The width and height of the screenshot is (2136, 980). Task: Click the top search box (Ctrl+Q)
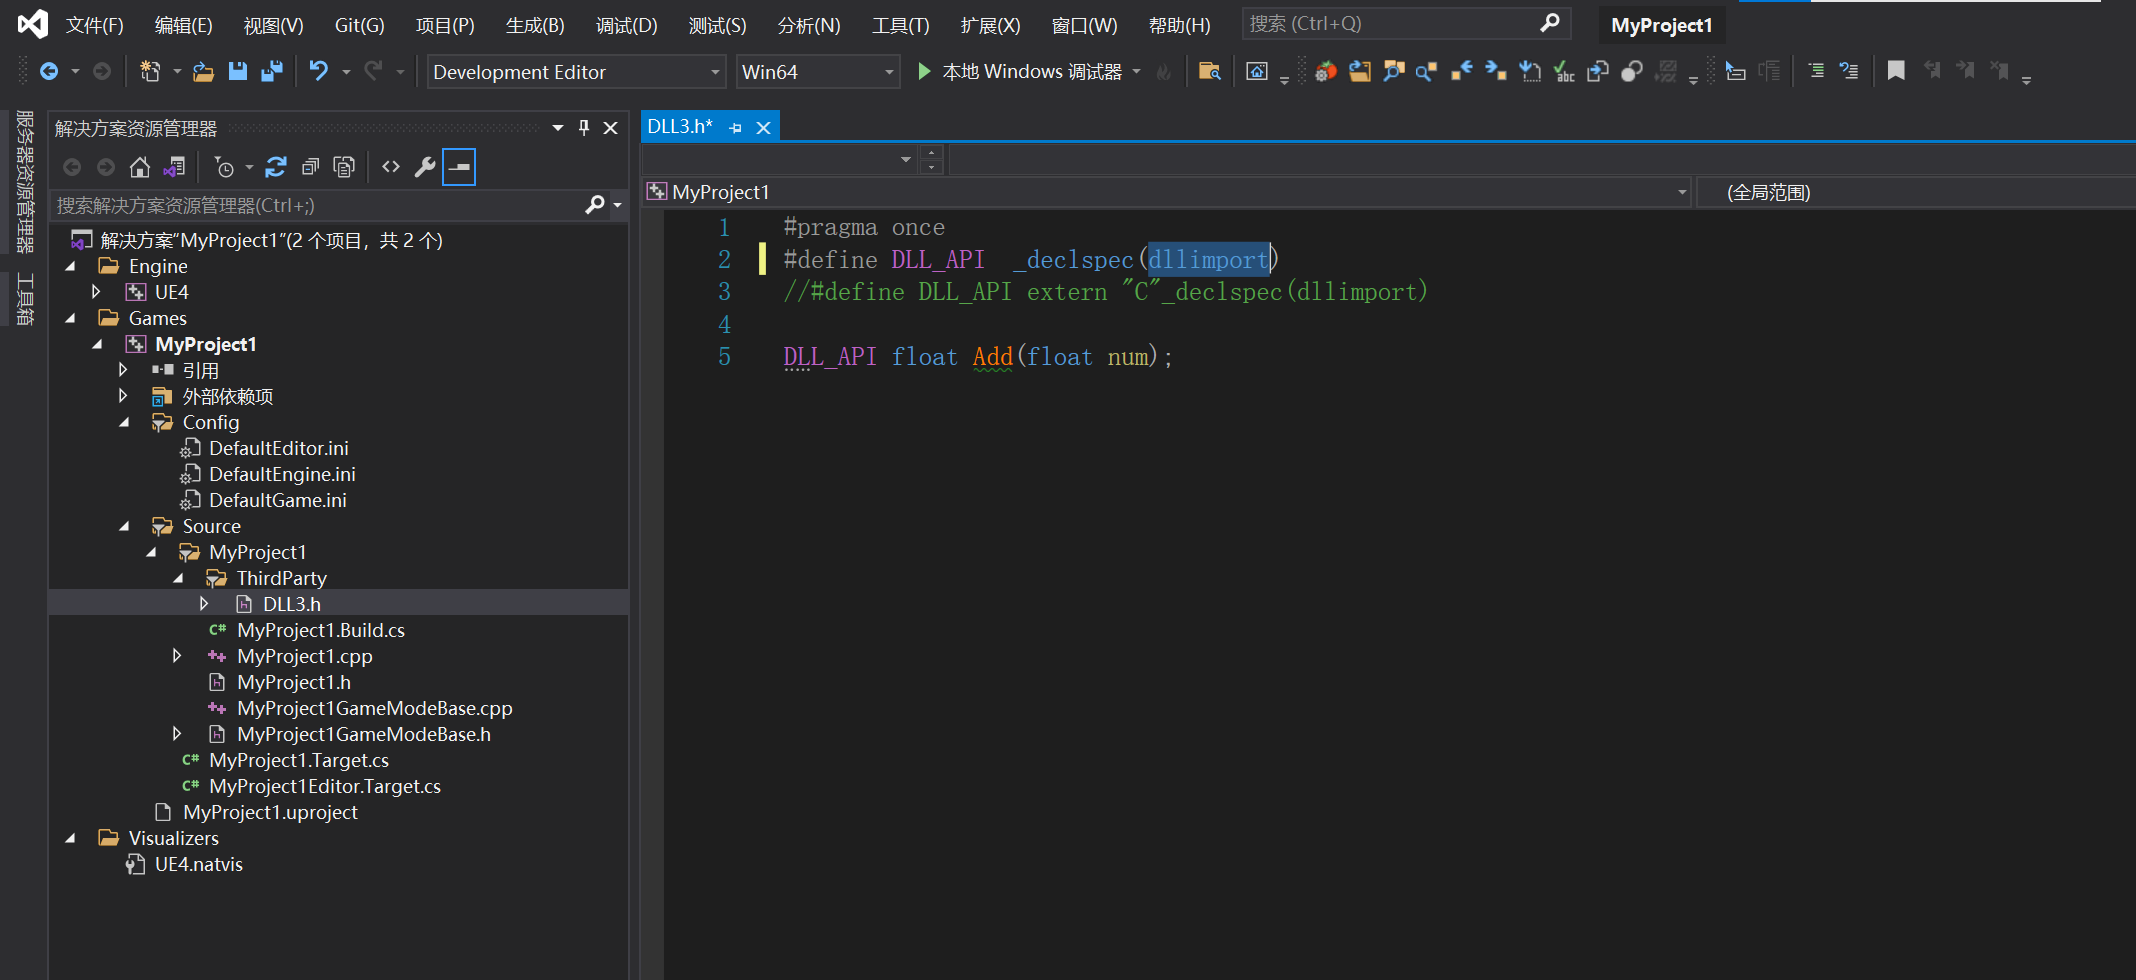[x=1405, y=24]
